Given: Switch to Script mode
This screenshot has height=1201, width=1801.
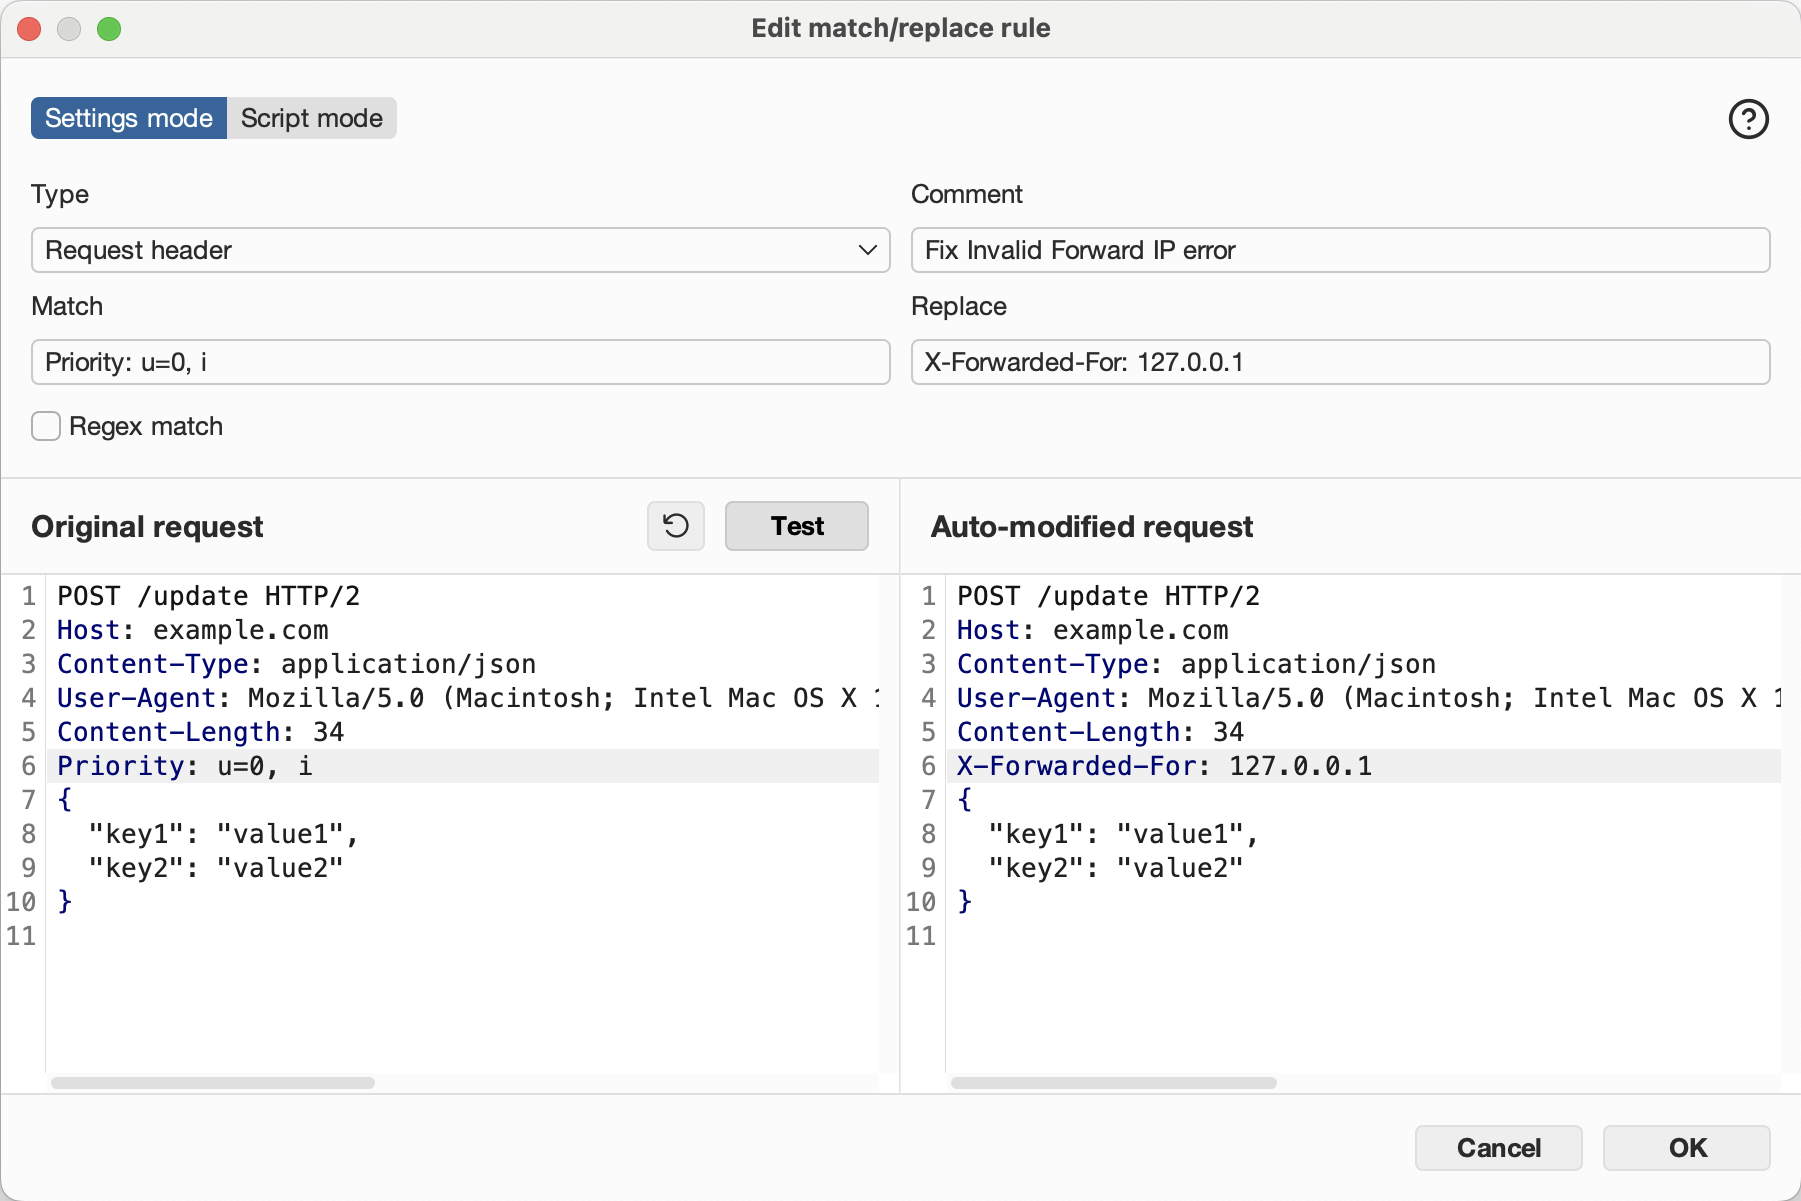Looking at the screenshot, I should coord(312,118).
